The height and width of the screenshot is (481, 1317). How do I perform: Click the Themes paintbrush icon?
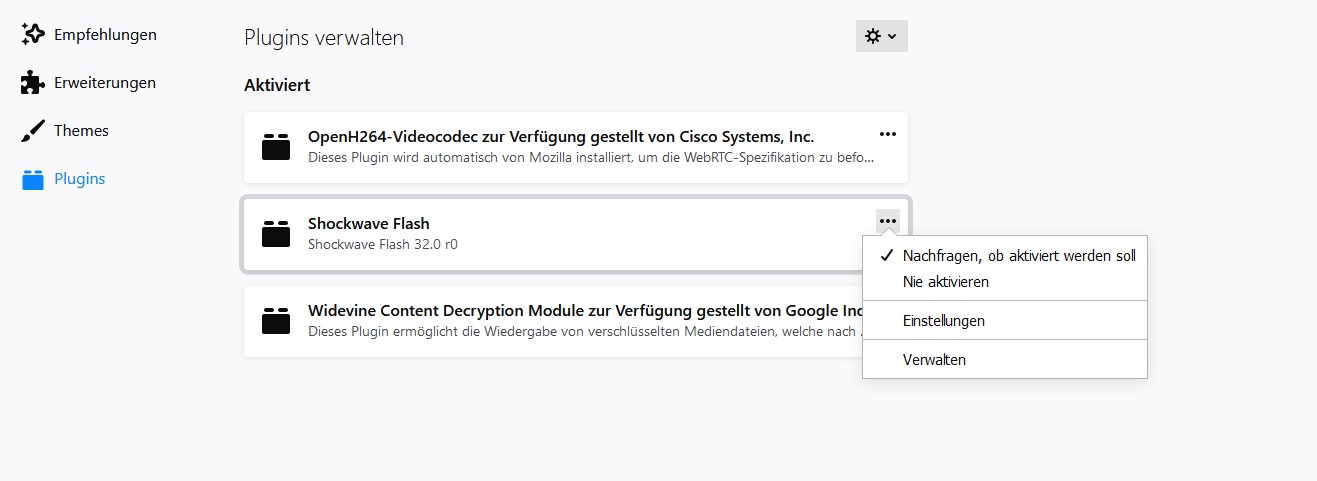pyautogui.click(x=33, y=131)
